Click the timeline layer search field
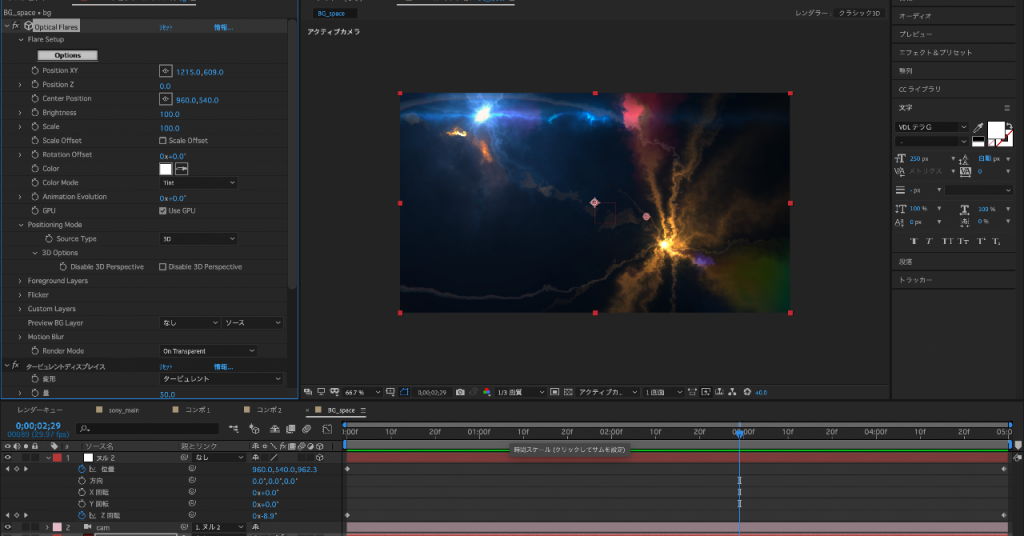The width and height of the screenshot is (1024, 536). point(148,429)
